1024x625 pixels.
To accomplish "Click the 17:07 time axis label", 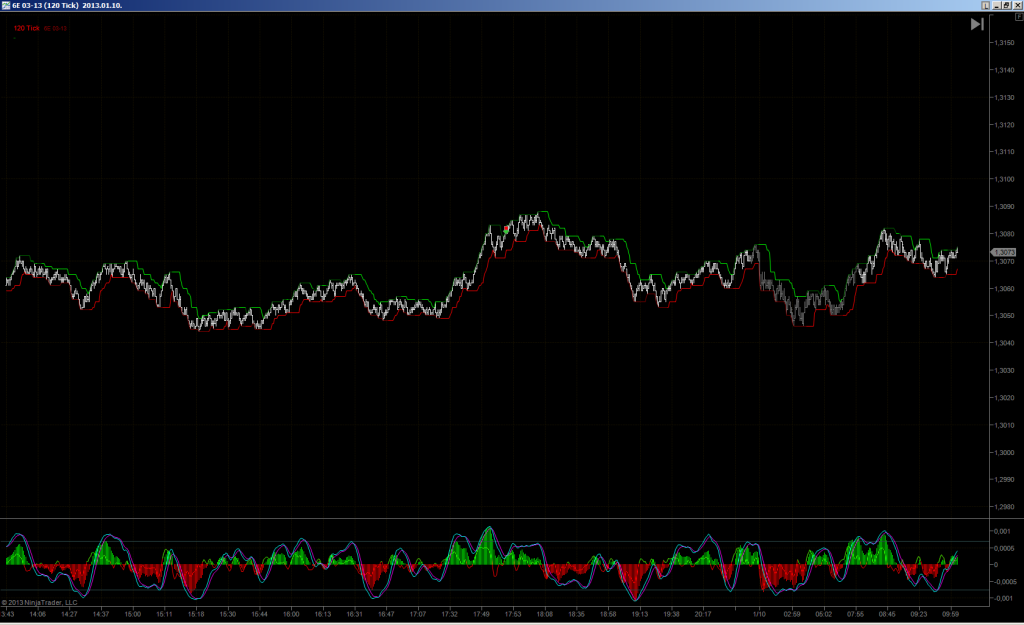I will (x=418, y=614).
